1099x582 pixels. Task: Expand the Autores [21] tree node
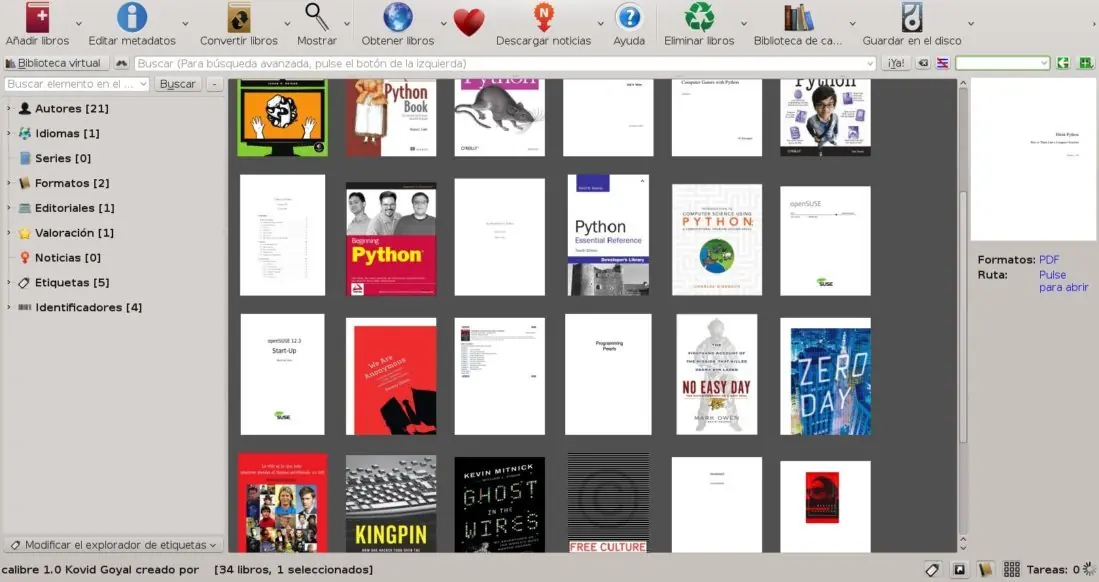[x=8, y=108]
